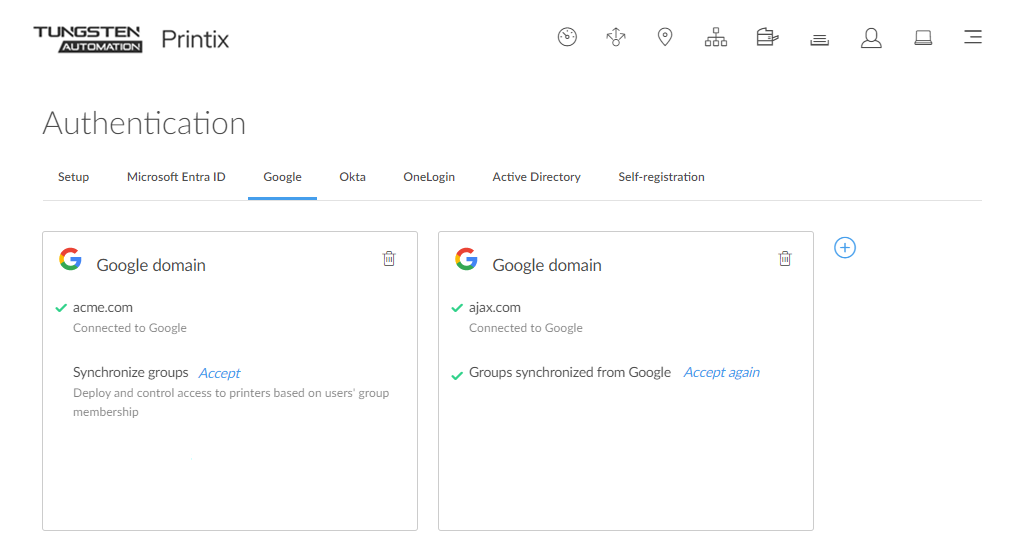
Task: Delete the ajax.com Google domain
Action: tap(785, 259)
